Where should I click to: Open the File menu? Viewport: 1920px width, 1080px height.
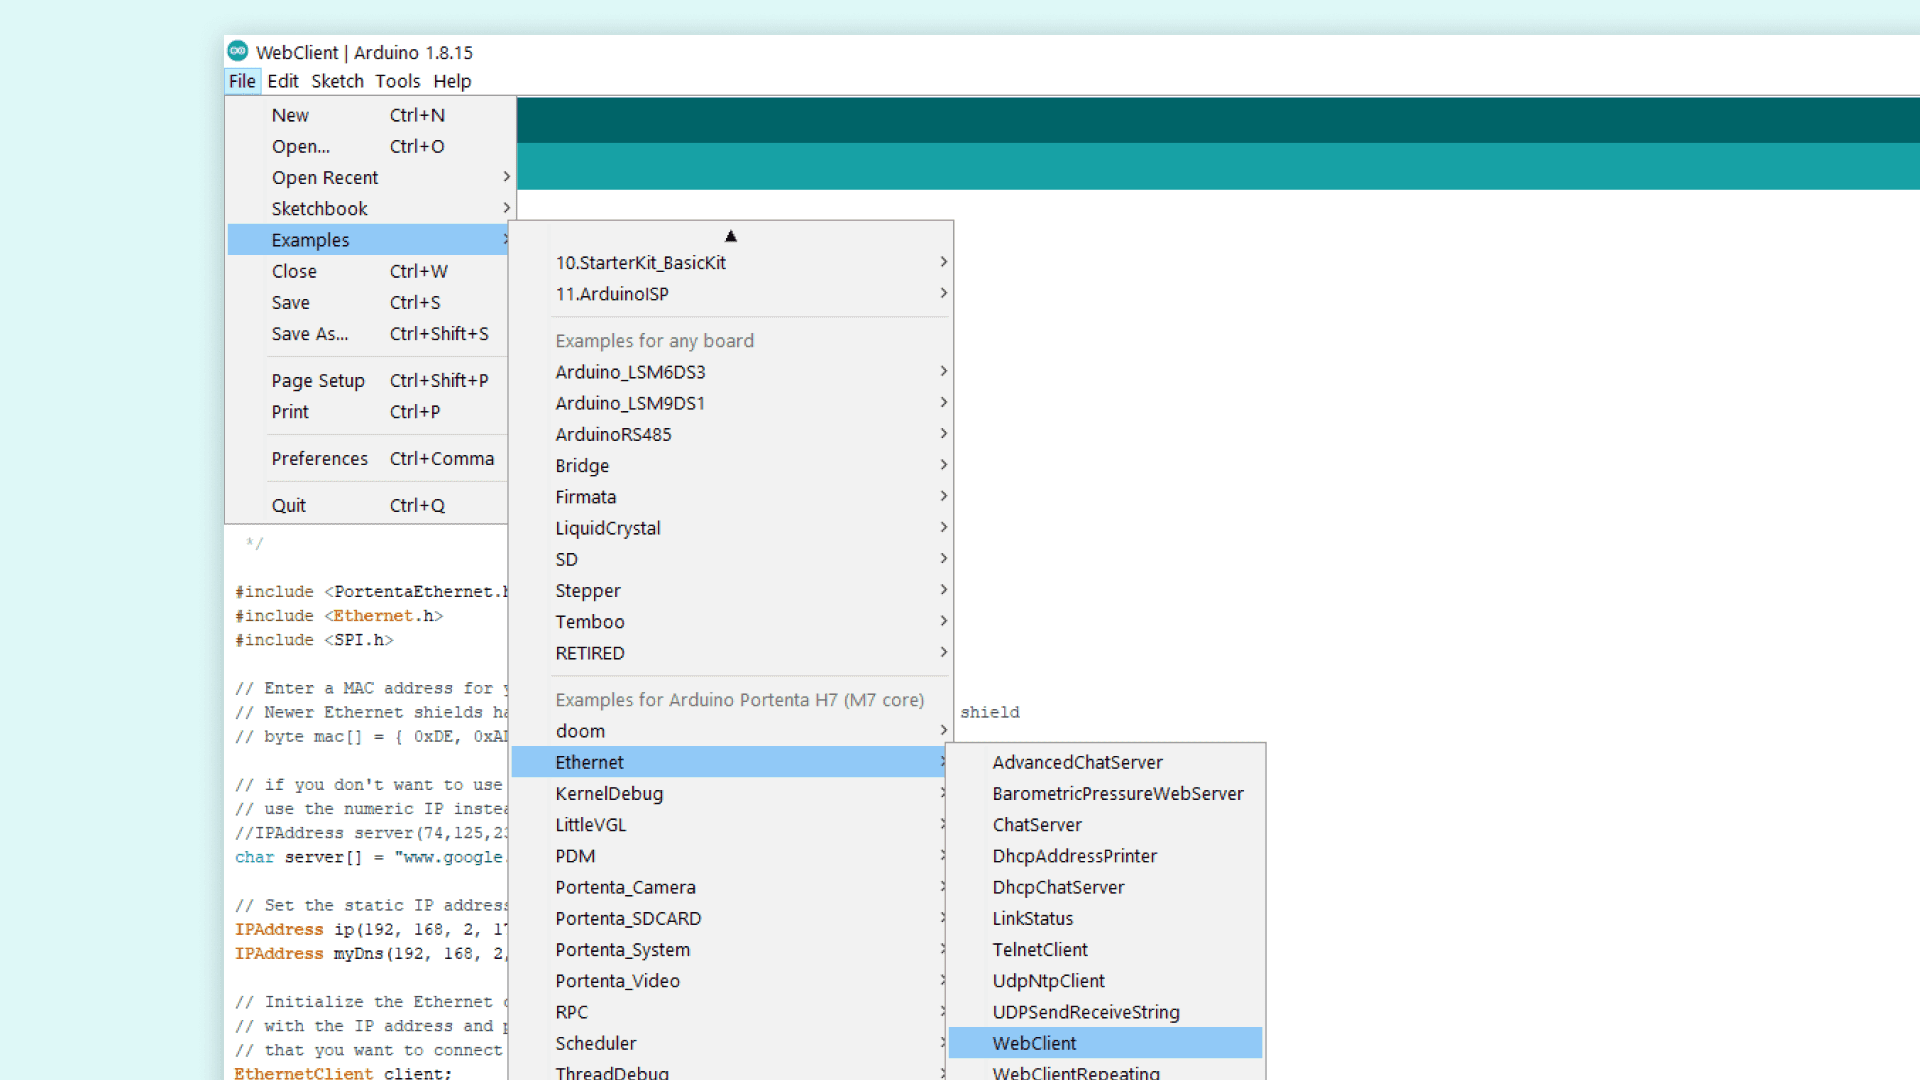pos(242,81)
